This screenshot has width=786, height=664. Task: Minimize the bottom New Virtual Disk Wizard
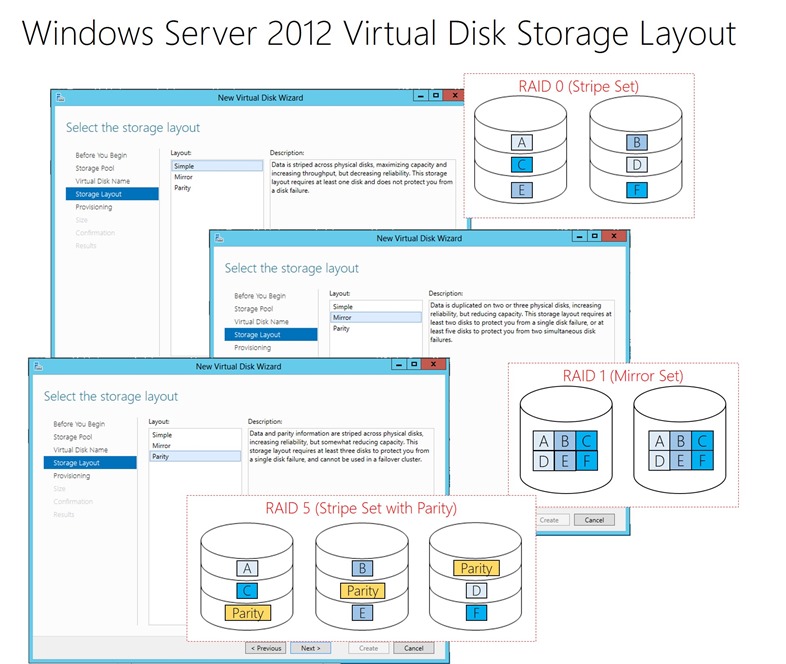click(399, 364)
